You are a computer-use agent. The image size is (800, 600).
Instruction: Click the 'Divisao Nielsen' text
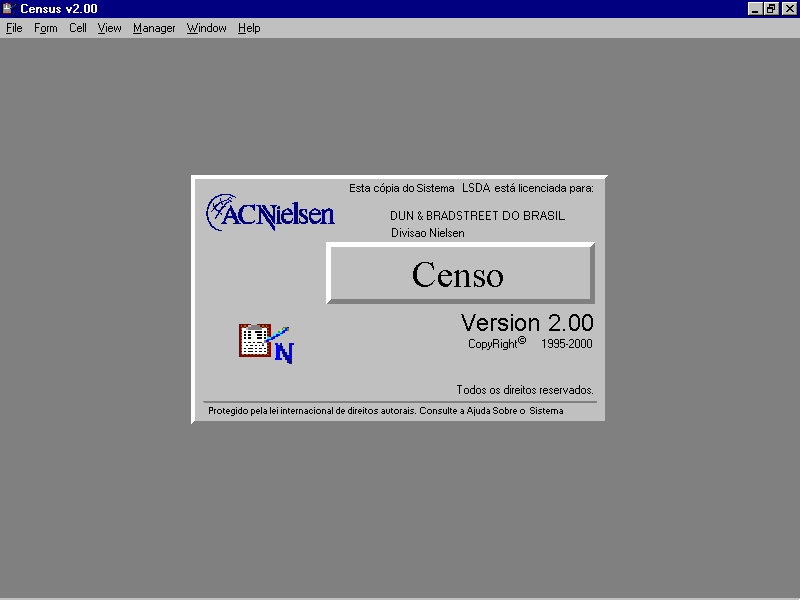tap(428, 233)
